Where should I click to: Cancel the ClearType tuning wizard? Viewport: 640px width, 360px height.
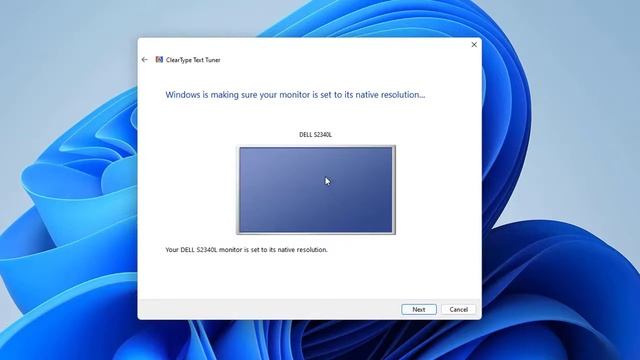pos(458,309)
